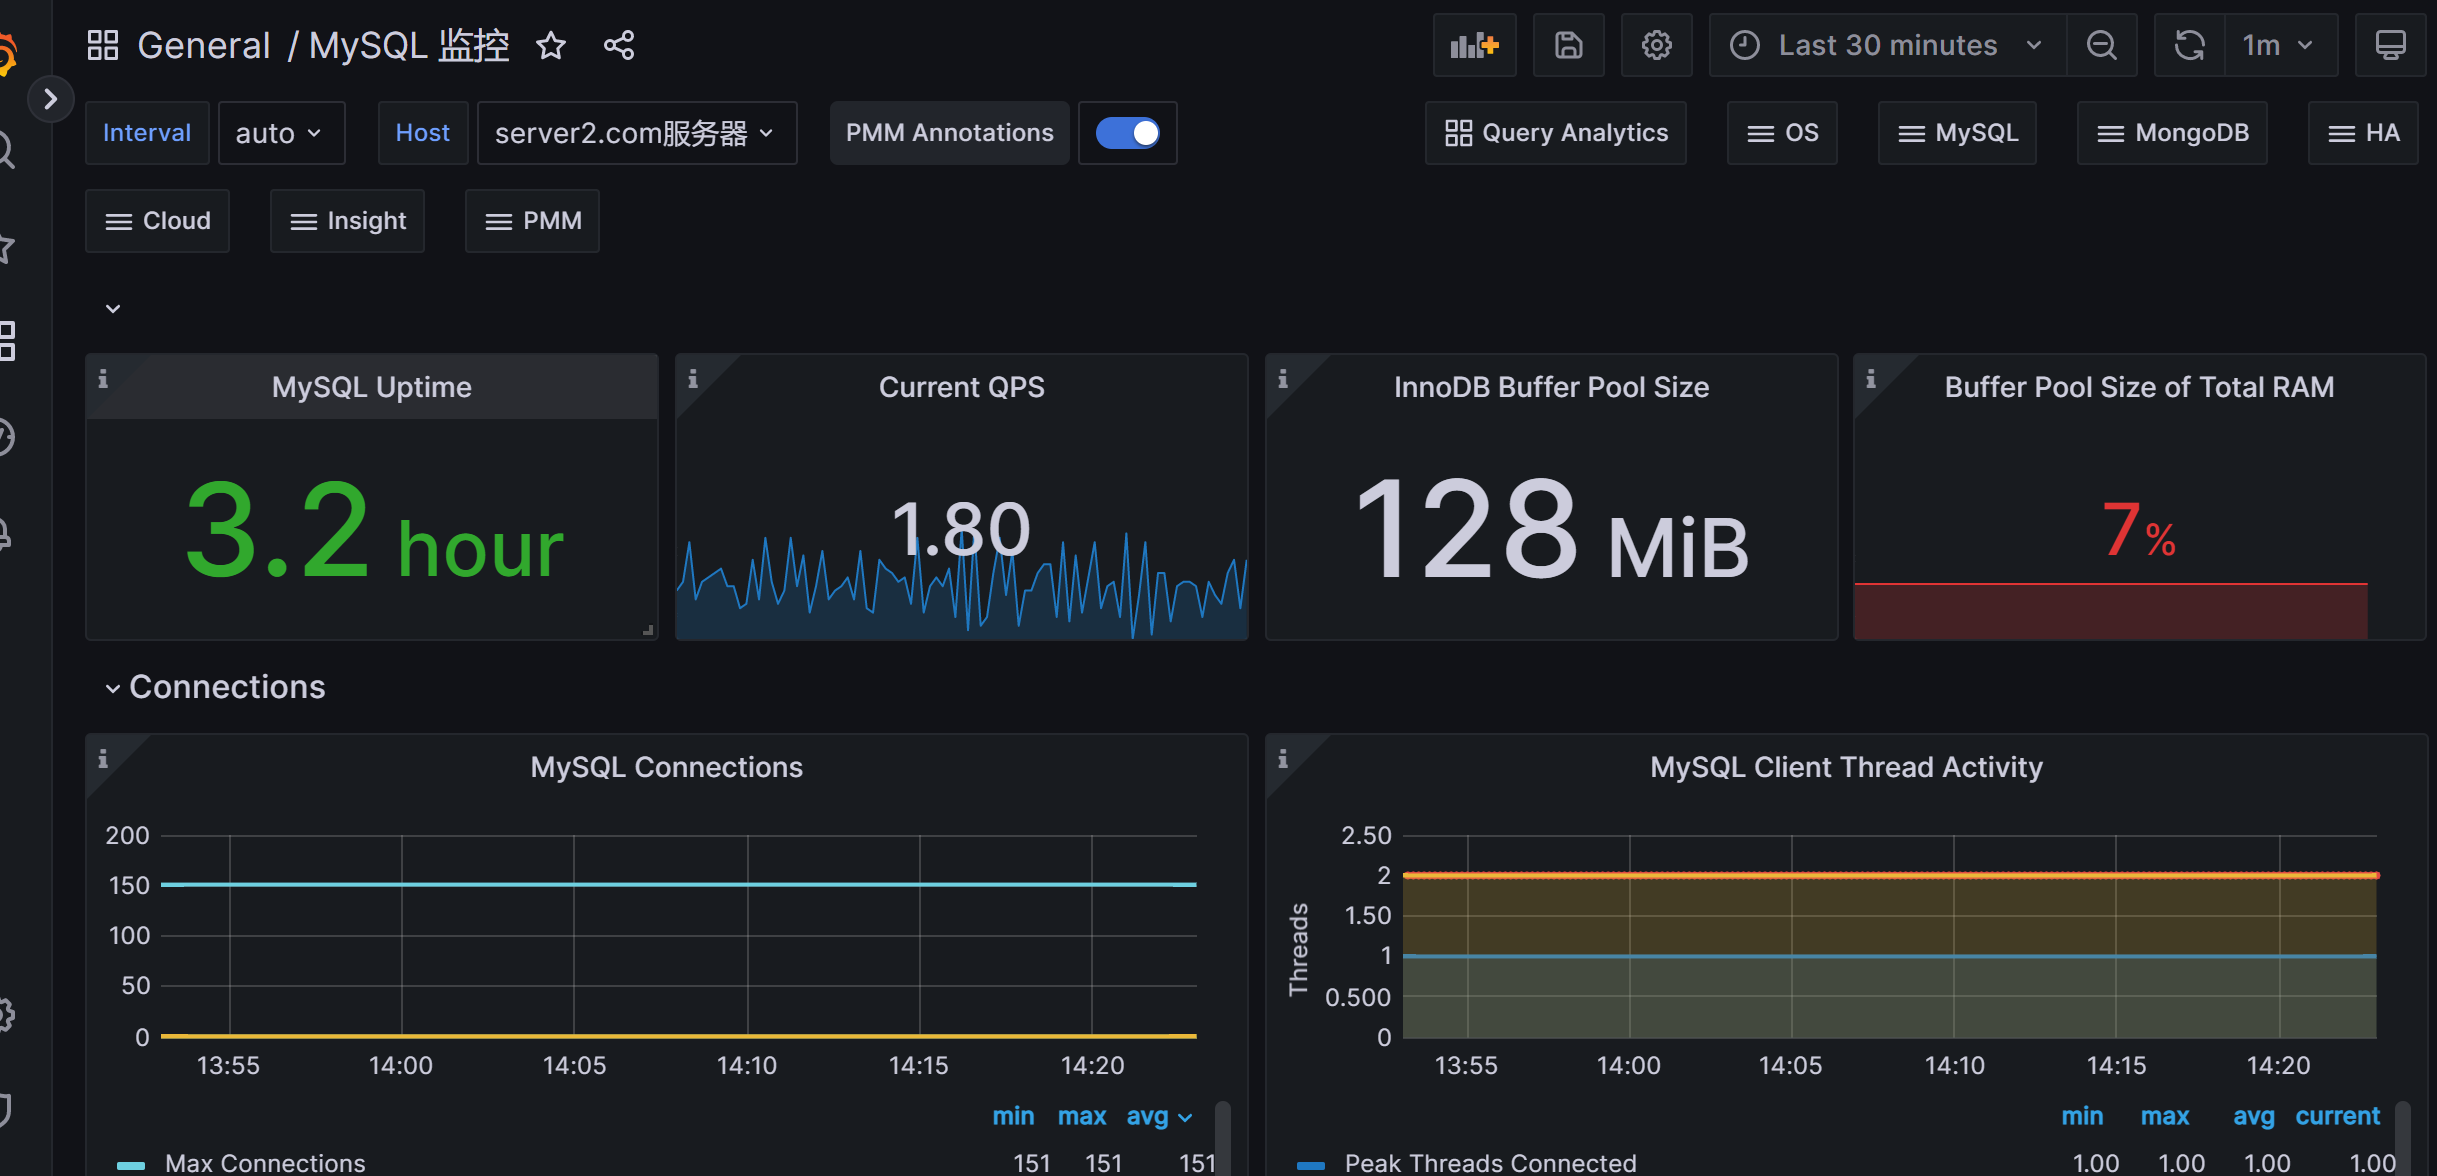Star the MySQL 监控 dashboard
This screenshot has width=2437, height=1176.
tap(551, 45)
